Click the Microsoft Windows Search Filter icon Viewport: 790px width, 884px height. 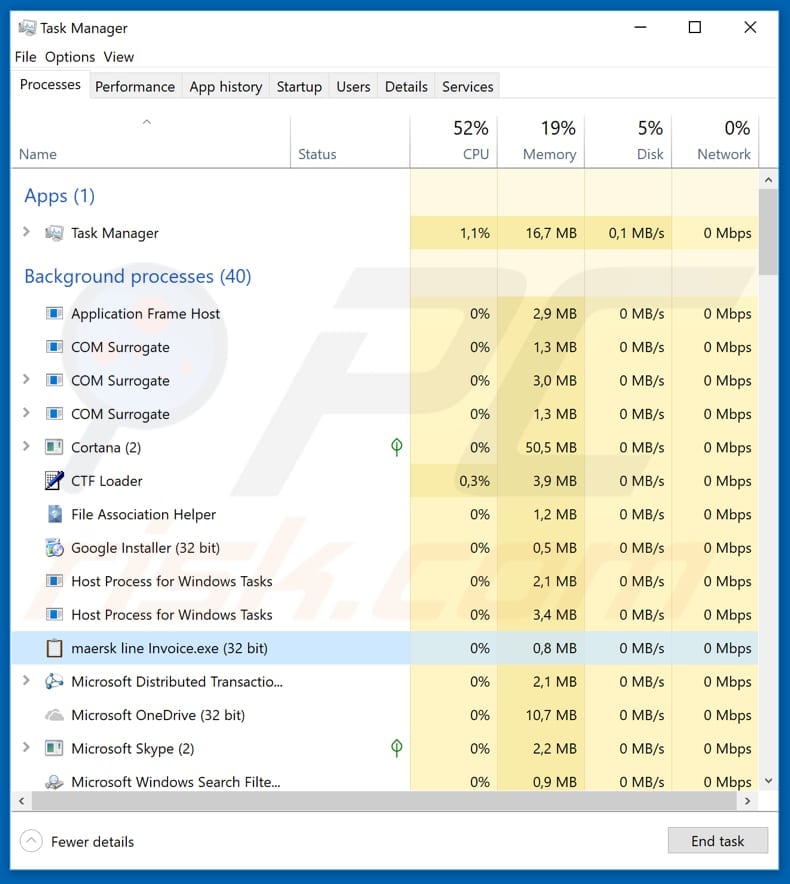point(54,782)
